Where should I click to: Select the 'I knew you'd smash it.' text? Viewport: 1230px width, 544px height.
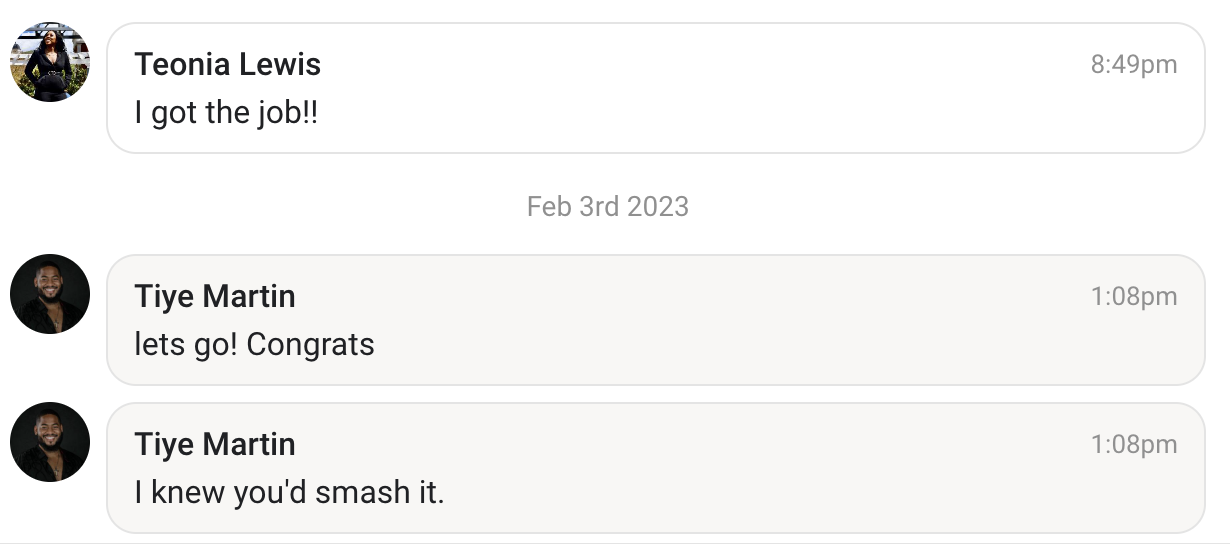pyautogui.click(x=289, y=493)
